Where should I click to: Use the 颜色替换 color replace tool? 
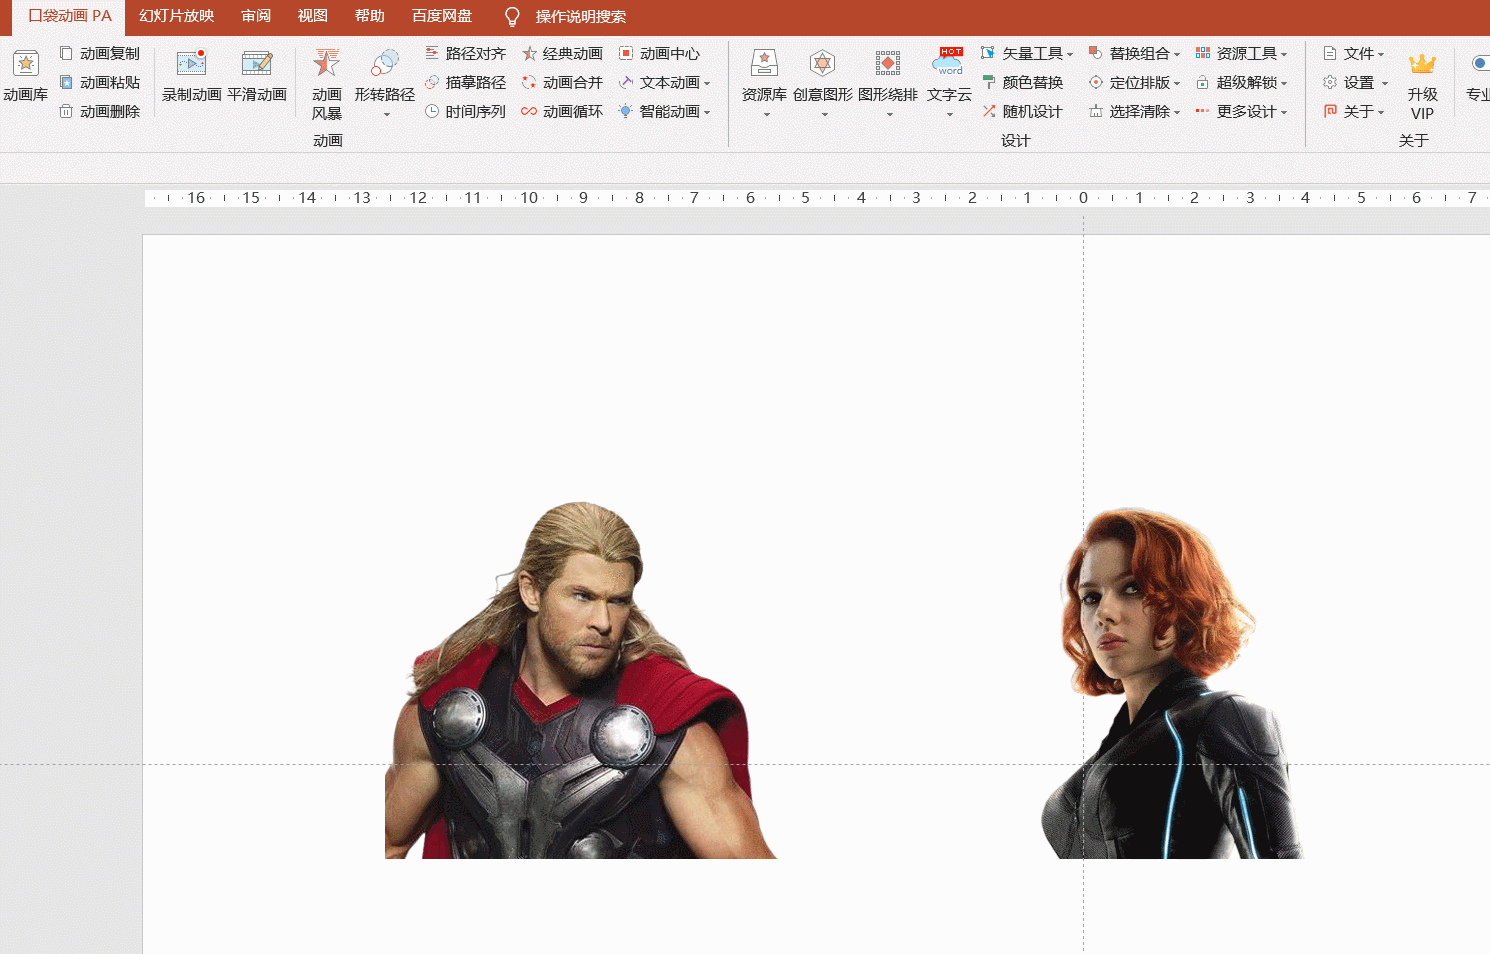tap(1022, 83)
